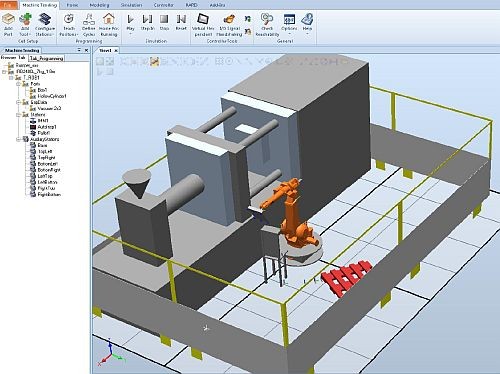Open the File menu tab
This screenshot has width=500, height=374.
(9, 5)
